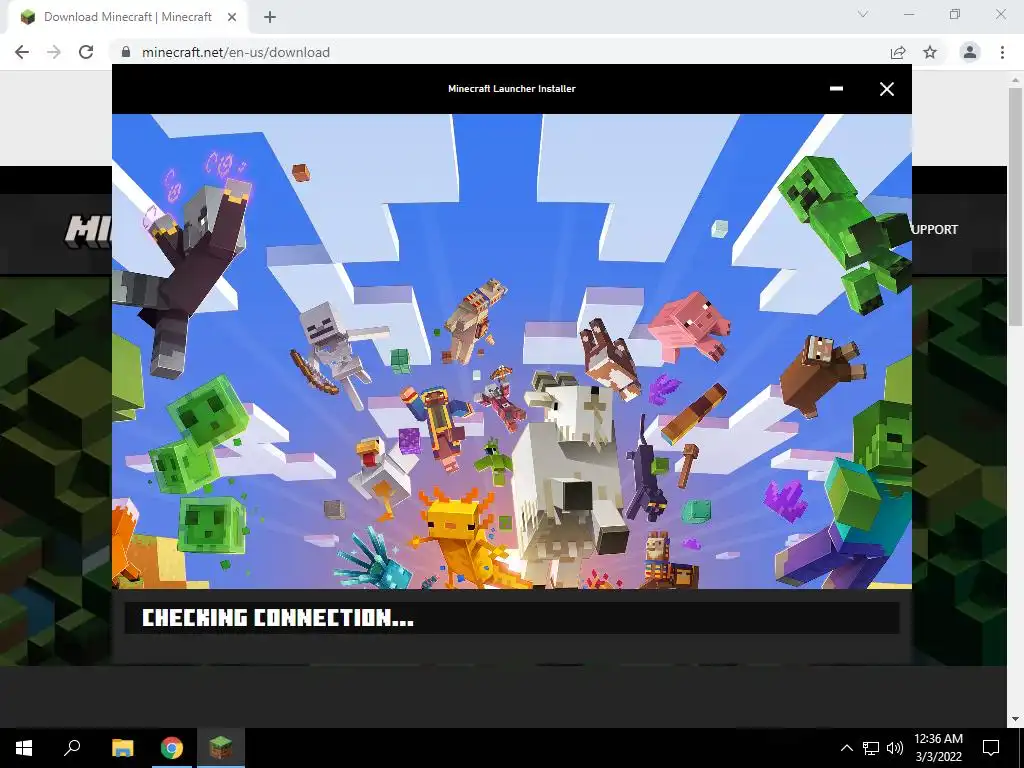Restore down the Chrome window
Screen dimensions: 1024x768
pyautogui.click(x=955, y=14)
